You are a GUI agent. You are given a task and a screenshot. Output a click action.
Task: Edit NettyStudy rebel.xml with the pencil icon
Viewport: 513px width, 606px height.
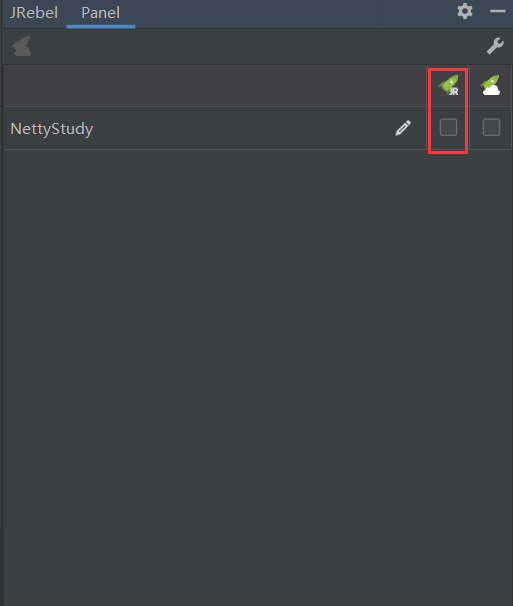(403, 128)
